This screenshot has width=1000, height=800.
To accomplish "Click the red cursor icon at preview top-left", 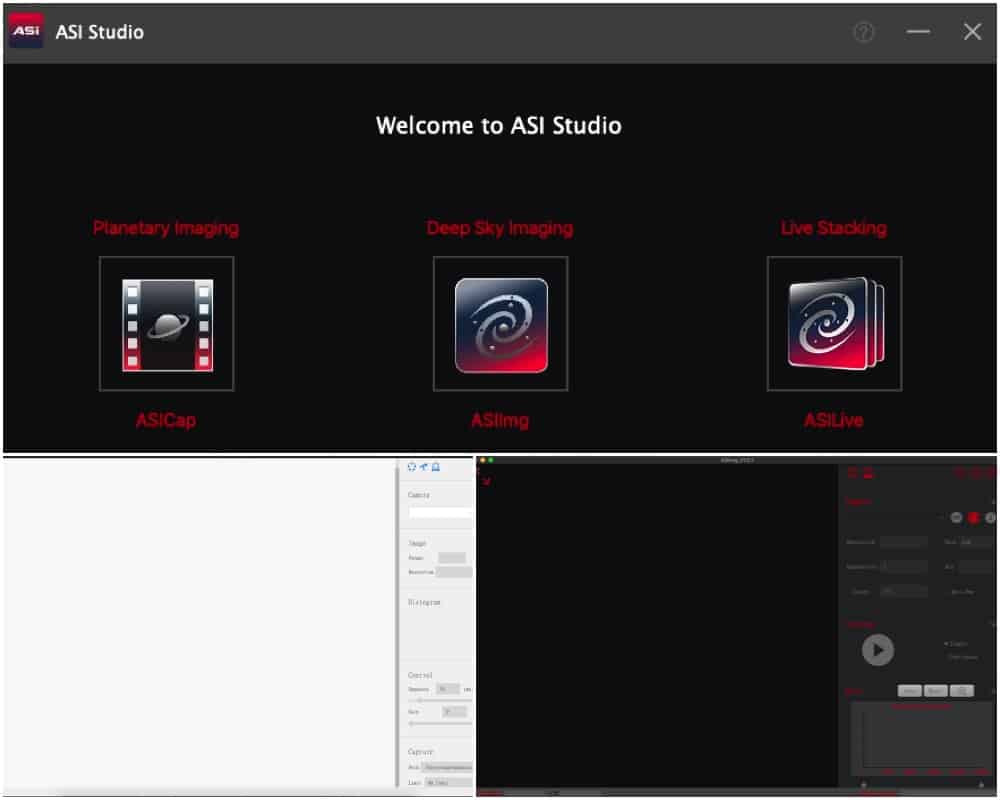I will (x=486, y=481).
